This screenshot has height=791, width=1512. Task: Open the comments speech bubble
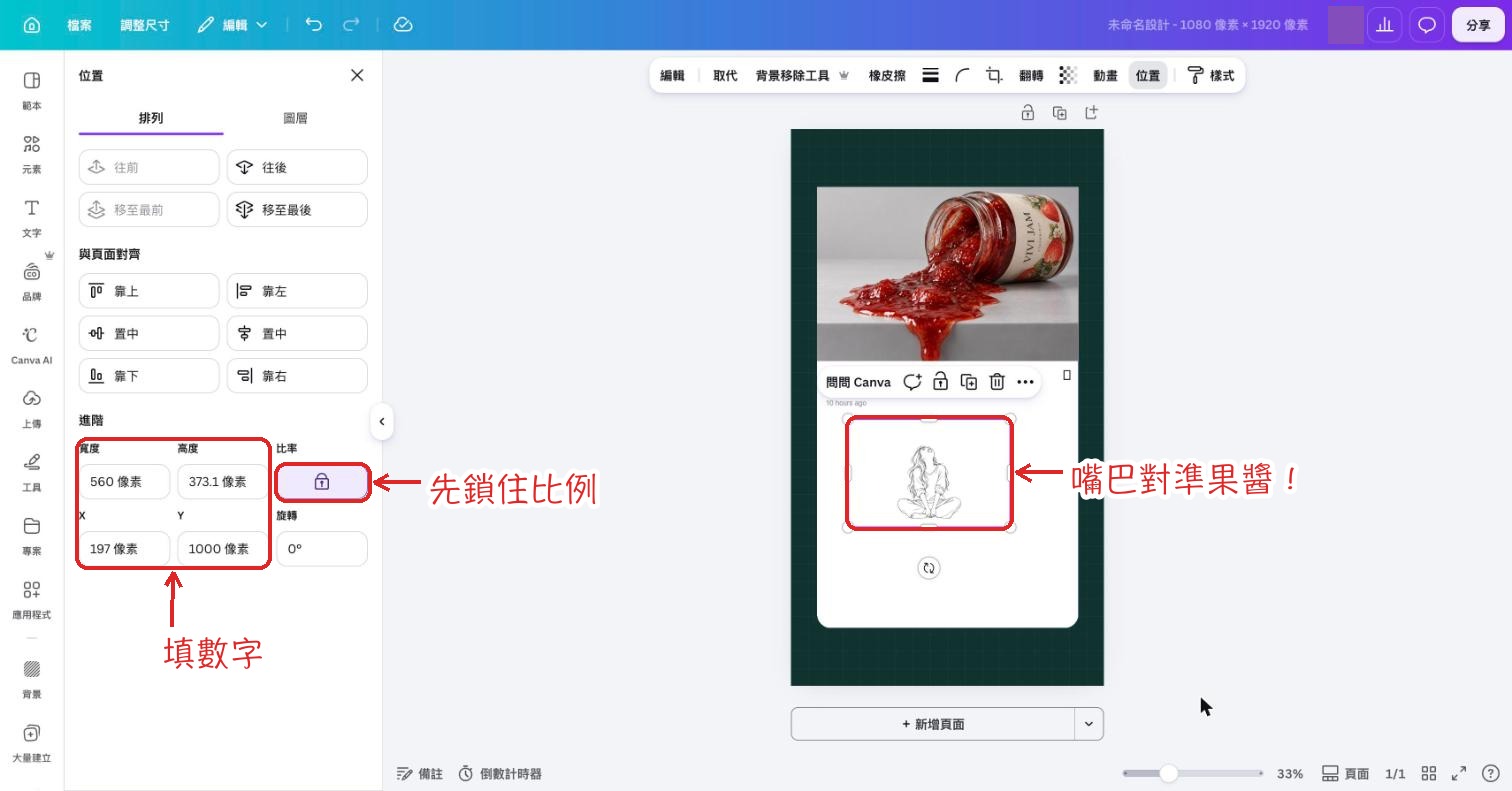(1427, 25)
